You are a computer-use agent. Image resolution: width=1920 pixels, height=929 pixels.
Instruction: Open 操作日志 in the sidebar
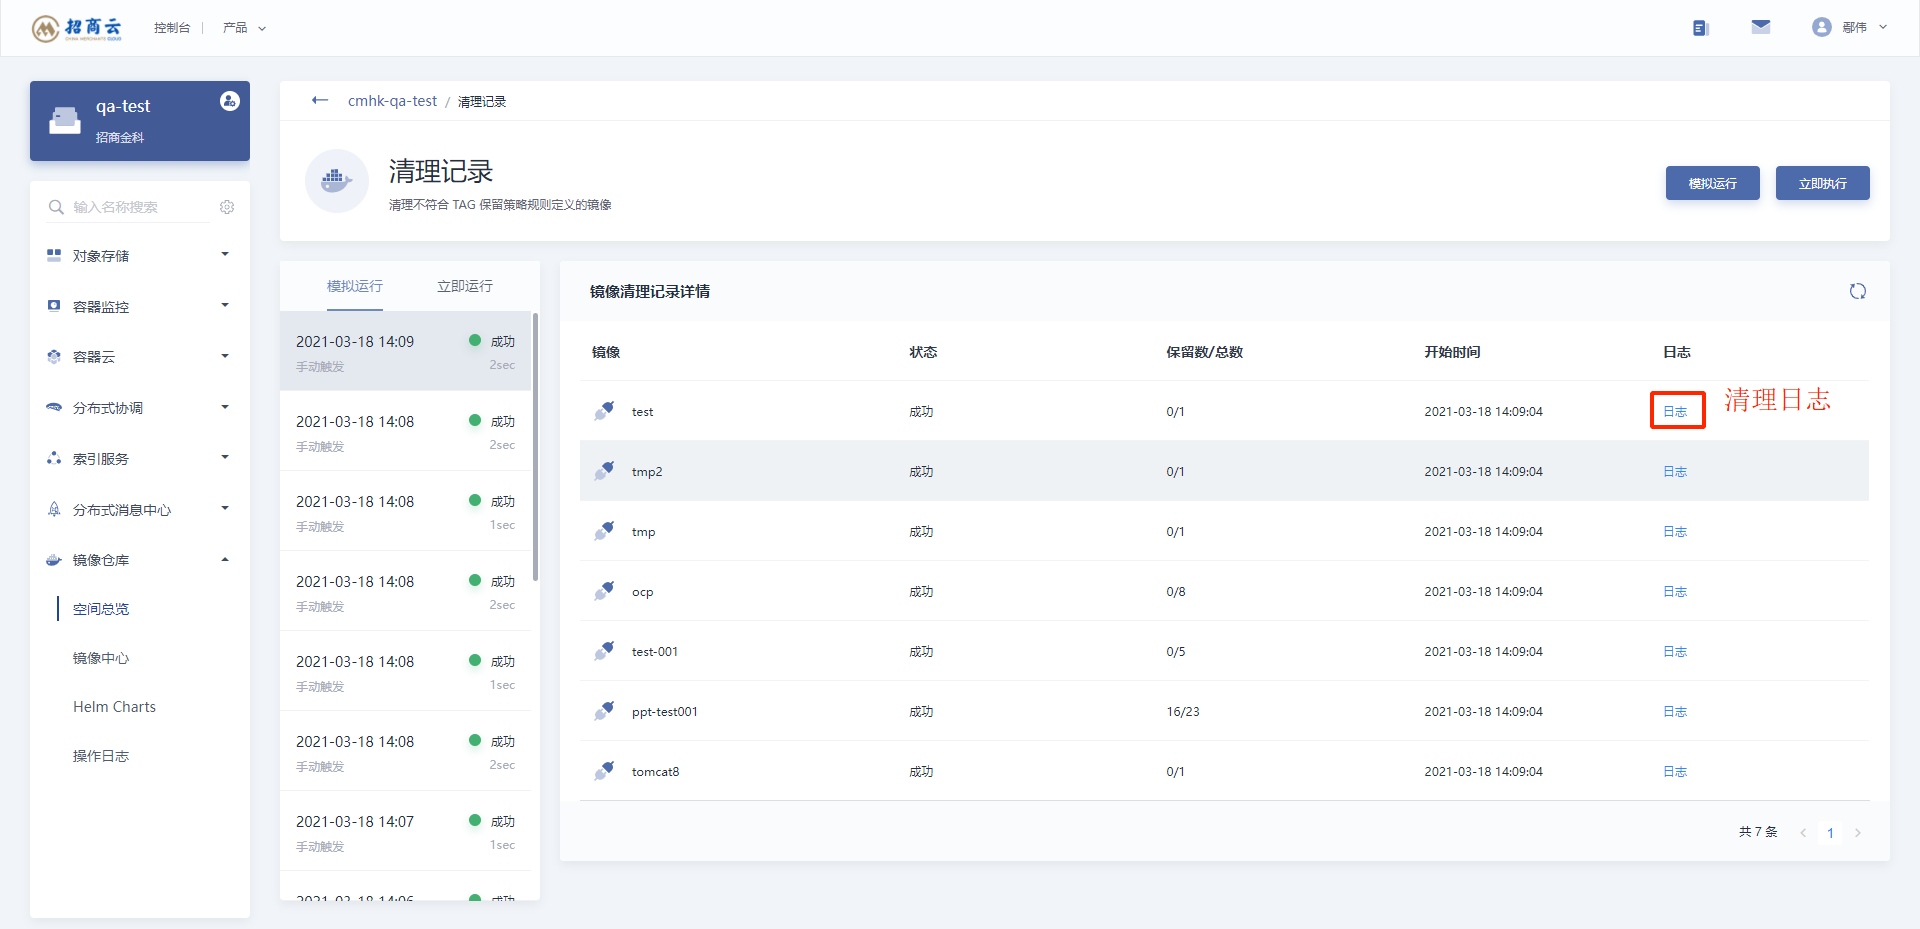(101, 756)
